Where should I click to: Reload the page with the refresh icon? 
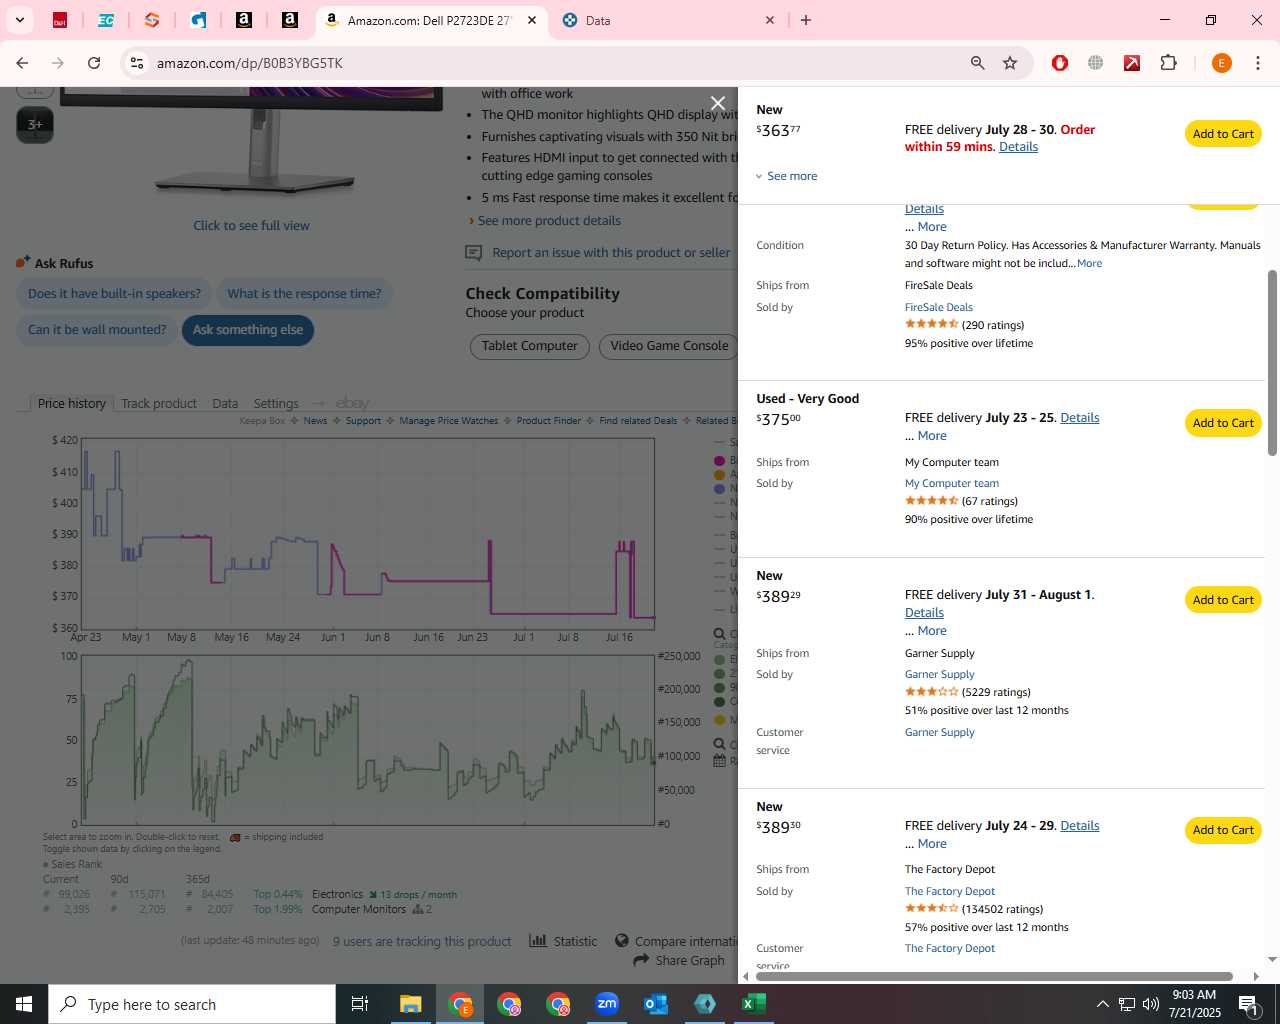(94, 63)
